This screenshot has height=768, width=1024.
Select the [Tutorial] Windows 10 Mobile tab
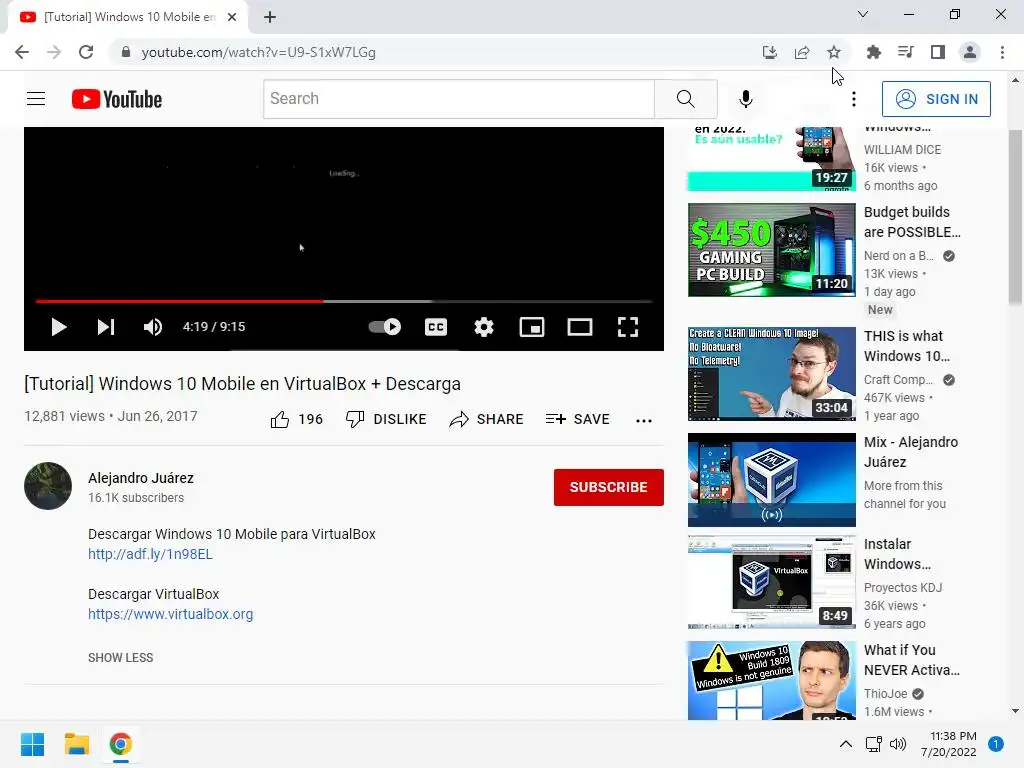(x=128, y=18)
